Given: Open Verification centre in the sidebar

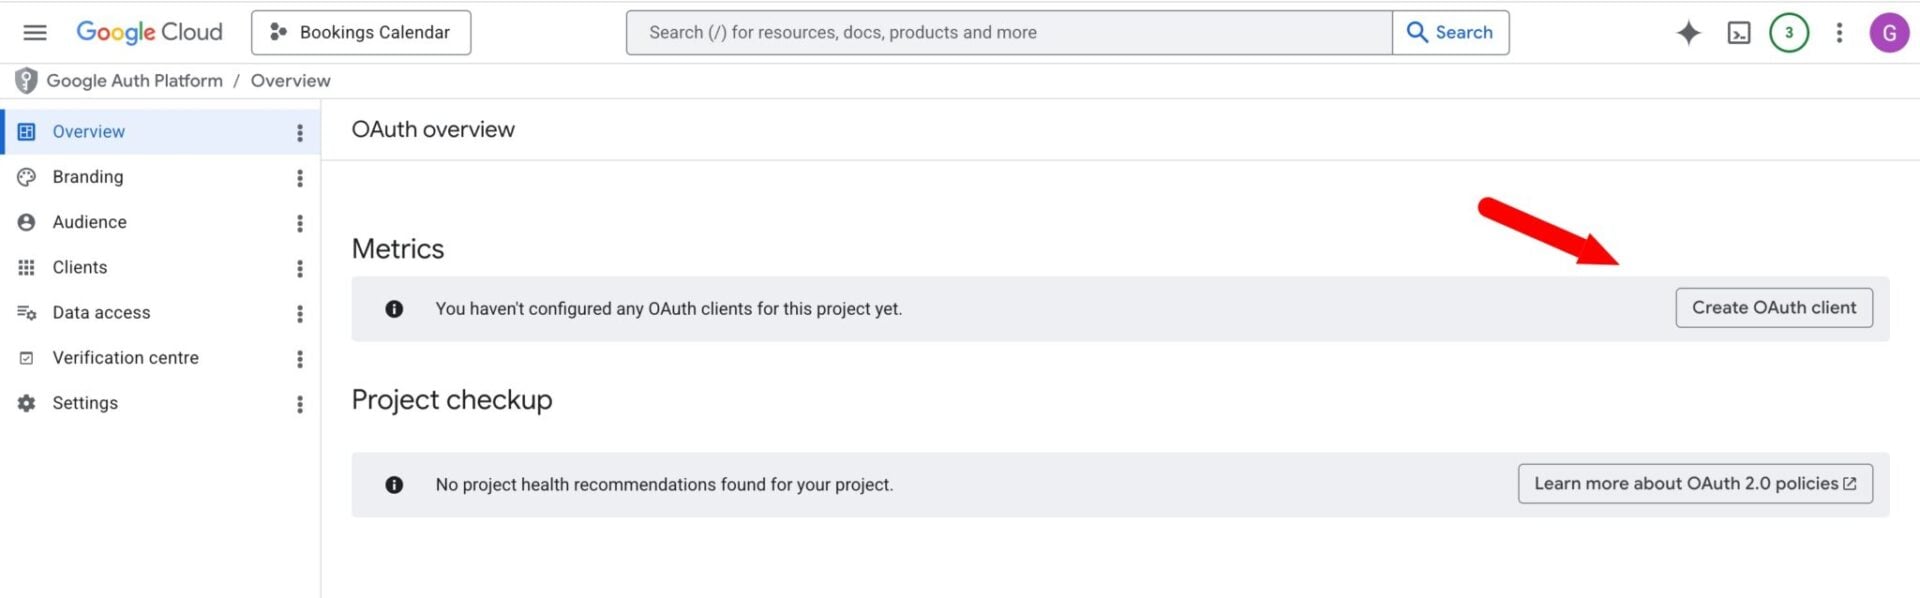Looking at the screenshot, I should pyautogui.click(x=160, y=358).
